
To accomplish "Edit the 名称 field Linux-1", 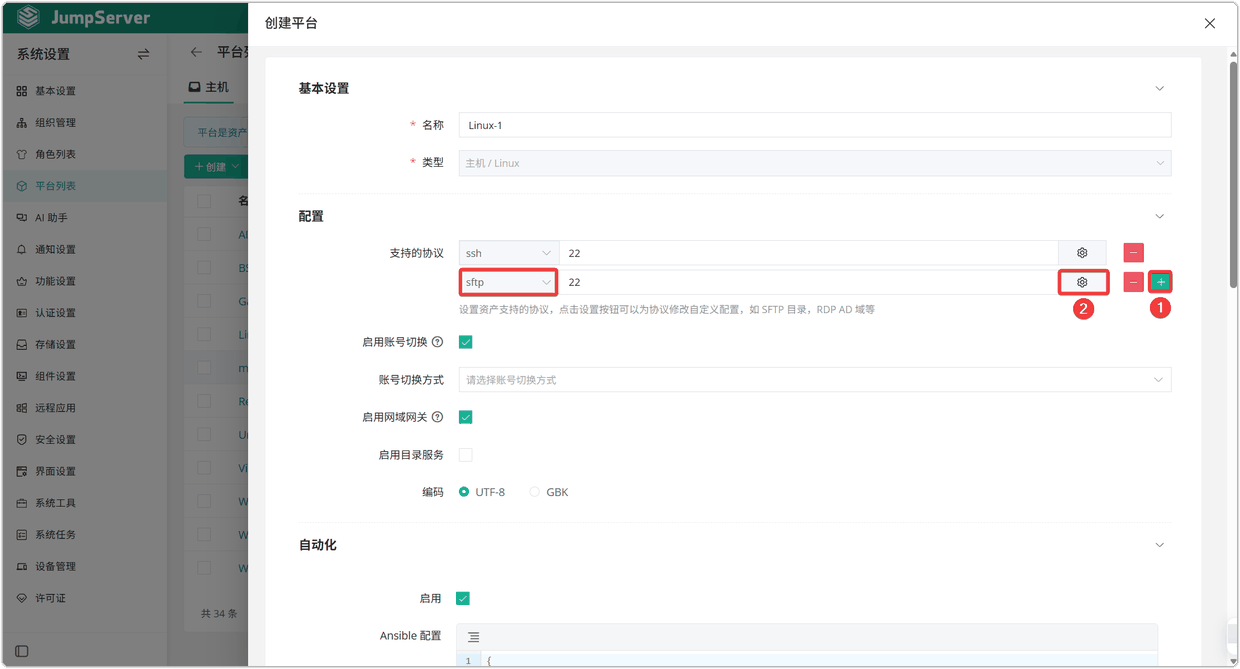I will [x=815, y=125].
